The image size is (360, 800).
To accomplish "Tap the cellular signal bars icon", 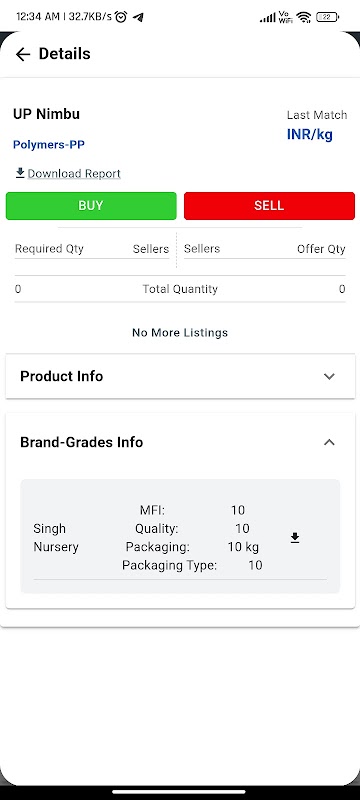I will 268,18.
